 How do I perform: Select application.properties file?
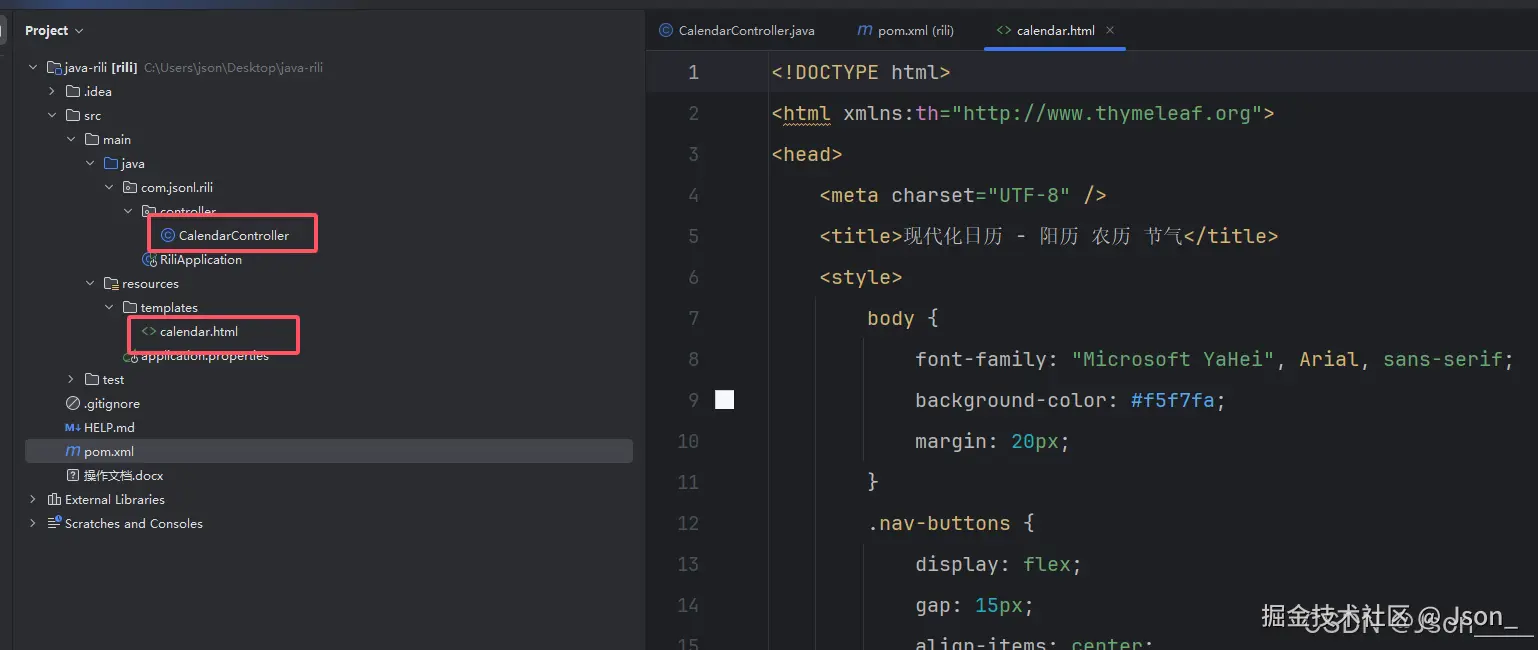[205, 356]
